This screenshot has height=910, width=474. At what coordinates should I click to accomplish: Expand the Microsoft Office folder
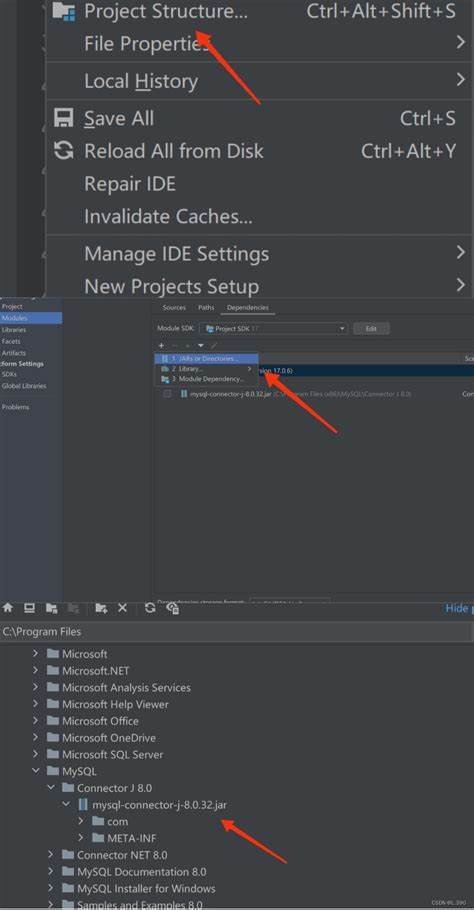tap(36, 721)
